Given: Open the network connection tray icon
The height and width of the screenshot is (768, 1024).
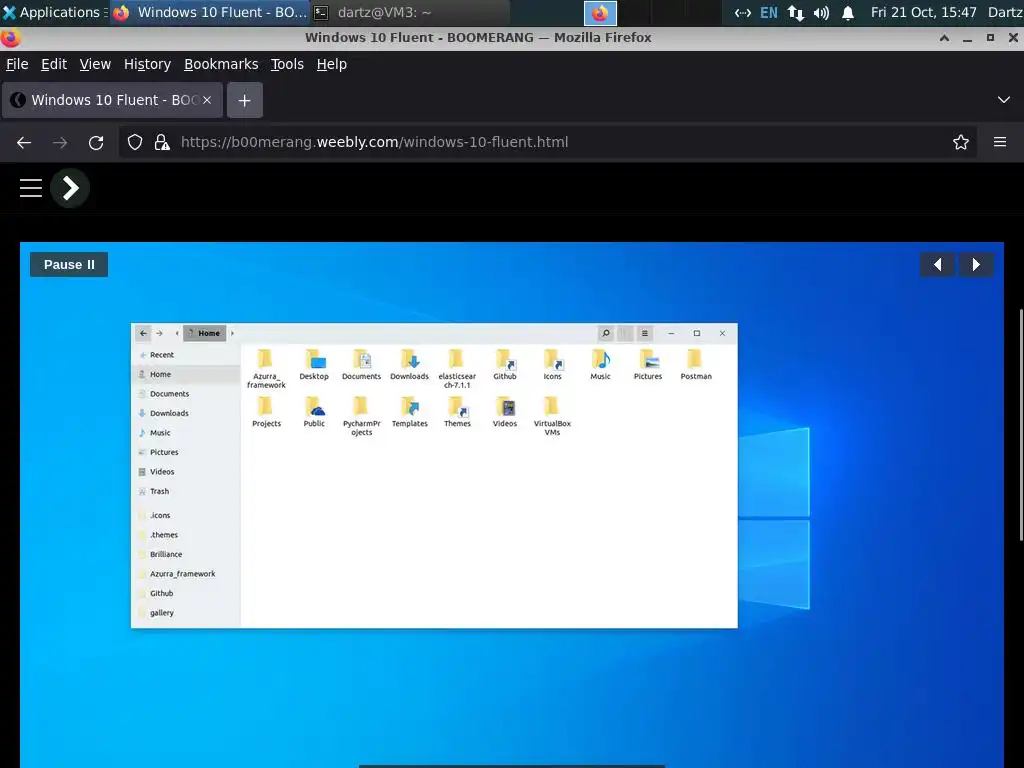Looking at the screenshot, I should [x=795, y=12].
